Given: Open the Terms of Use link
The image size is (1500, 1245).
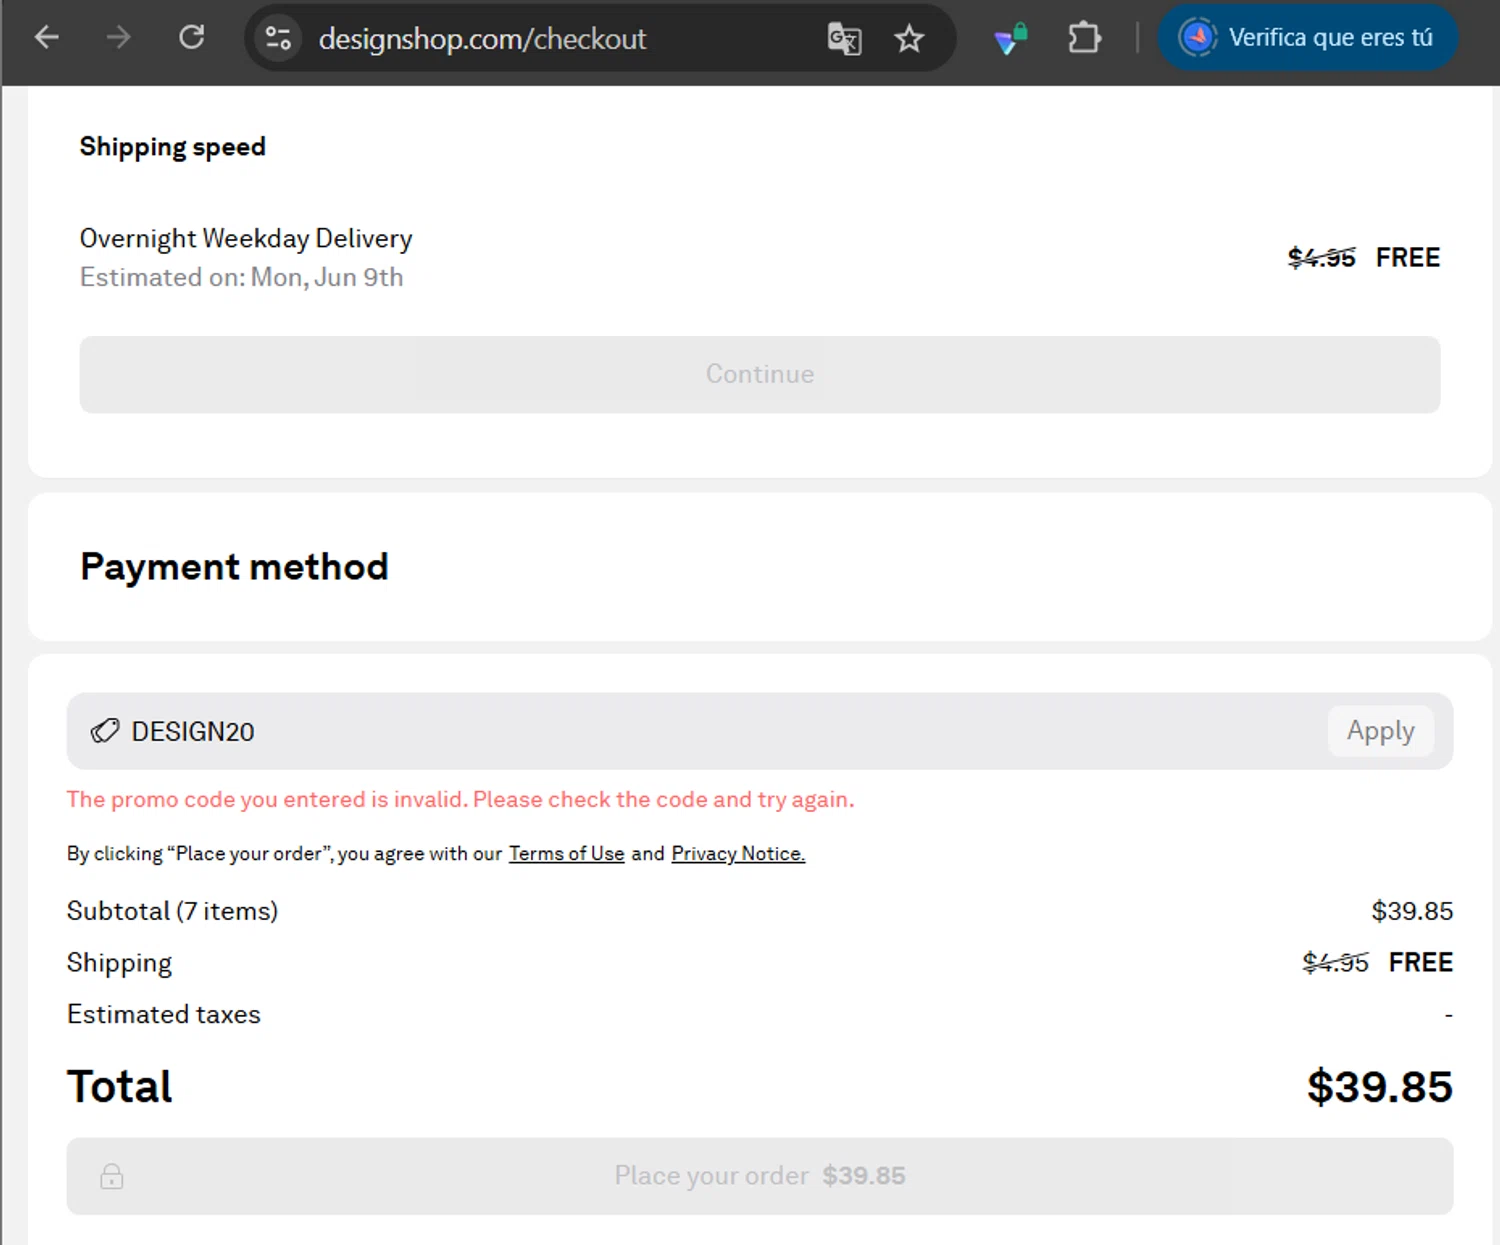Looking at the screenshot, I should pos(566,853).
